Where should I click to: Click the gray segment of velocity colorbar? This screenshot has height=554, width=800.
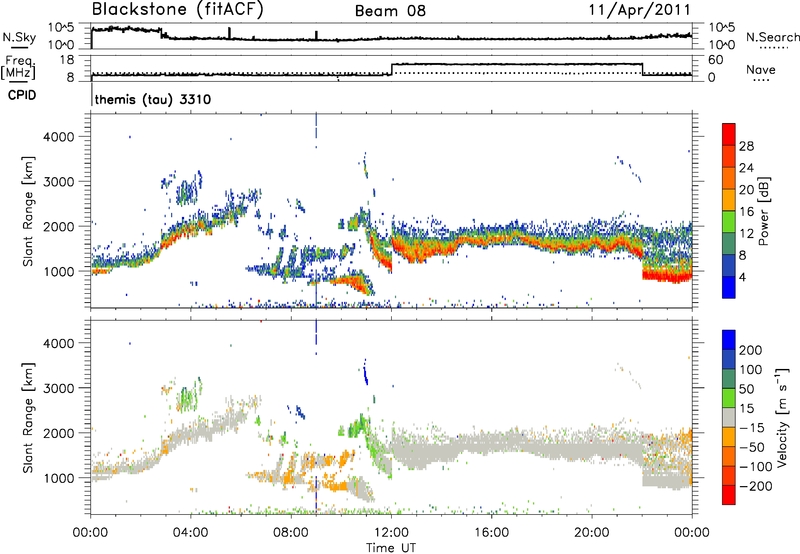coord(729,418)
